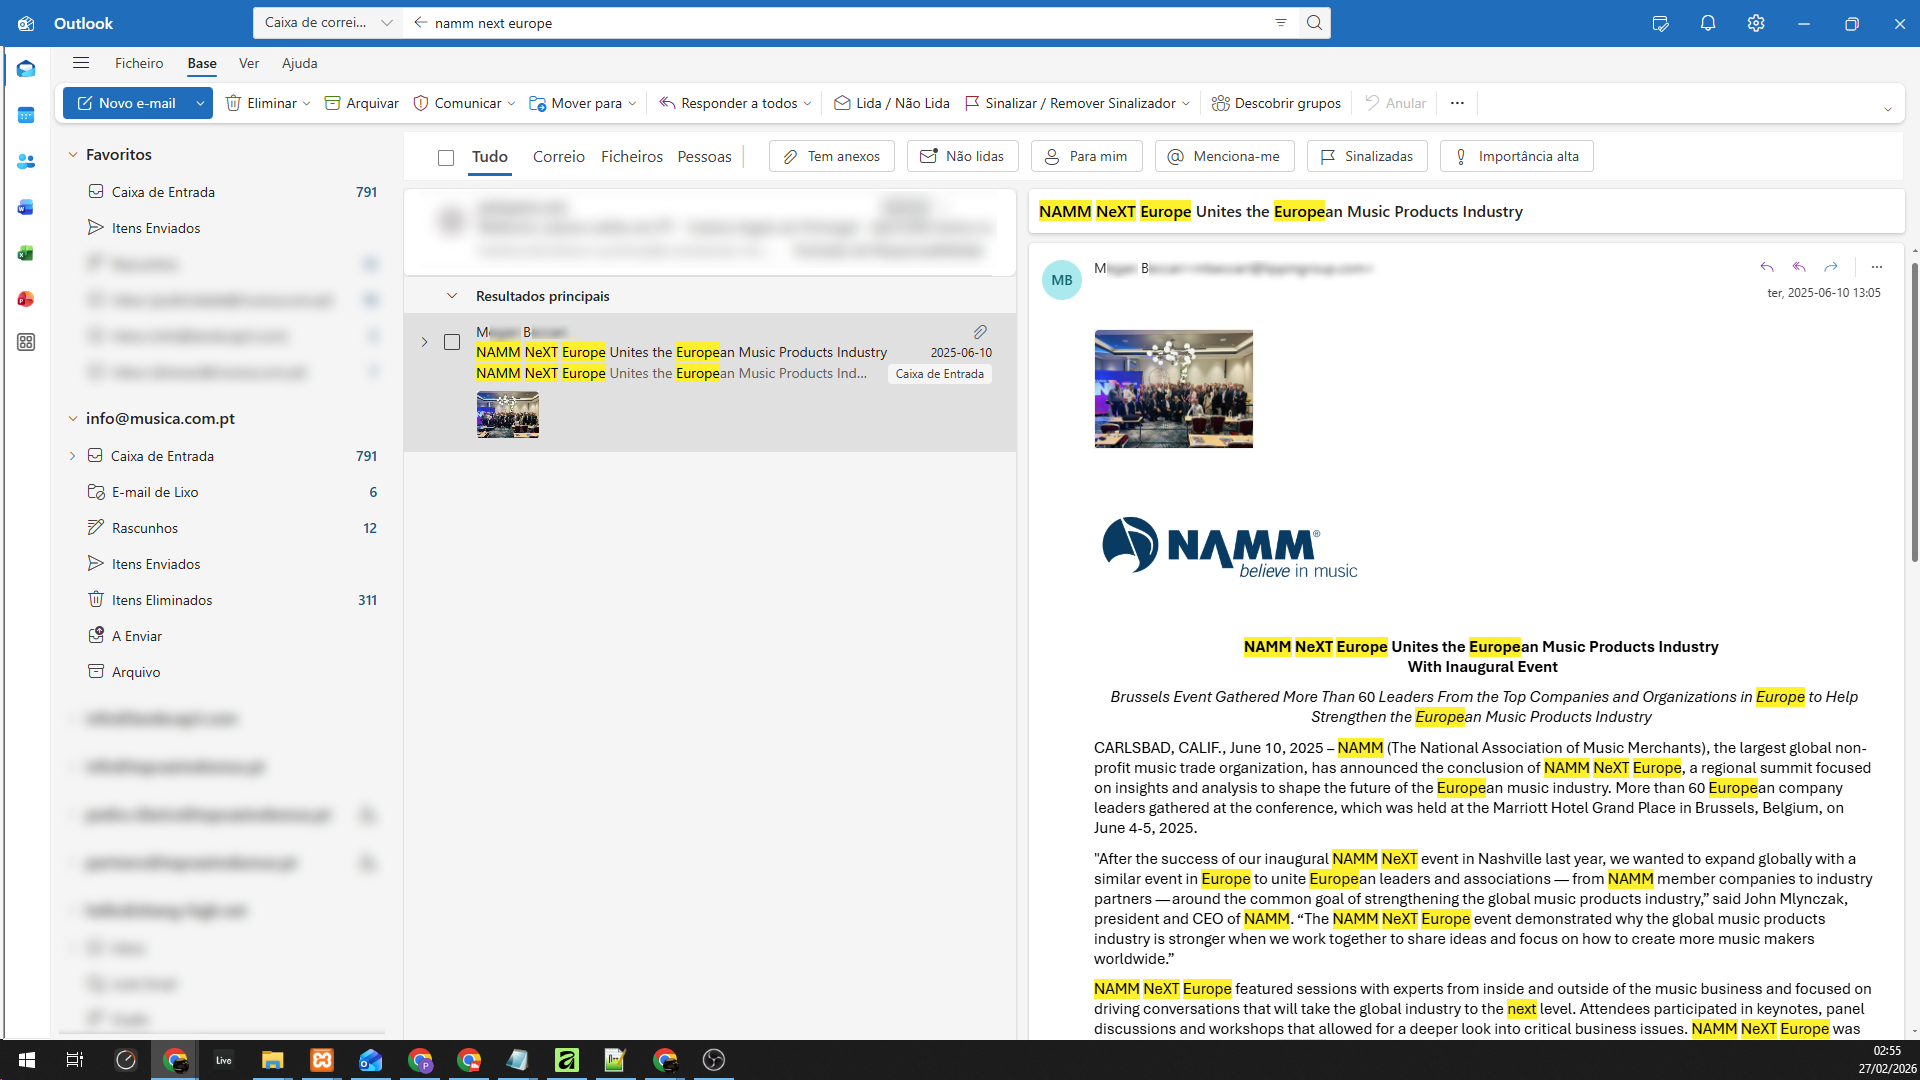
Task: Toggle the Sinalizadas filter
Action: pos(1367,156)
